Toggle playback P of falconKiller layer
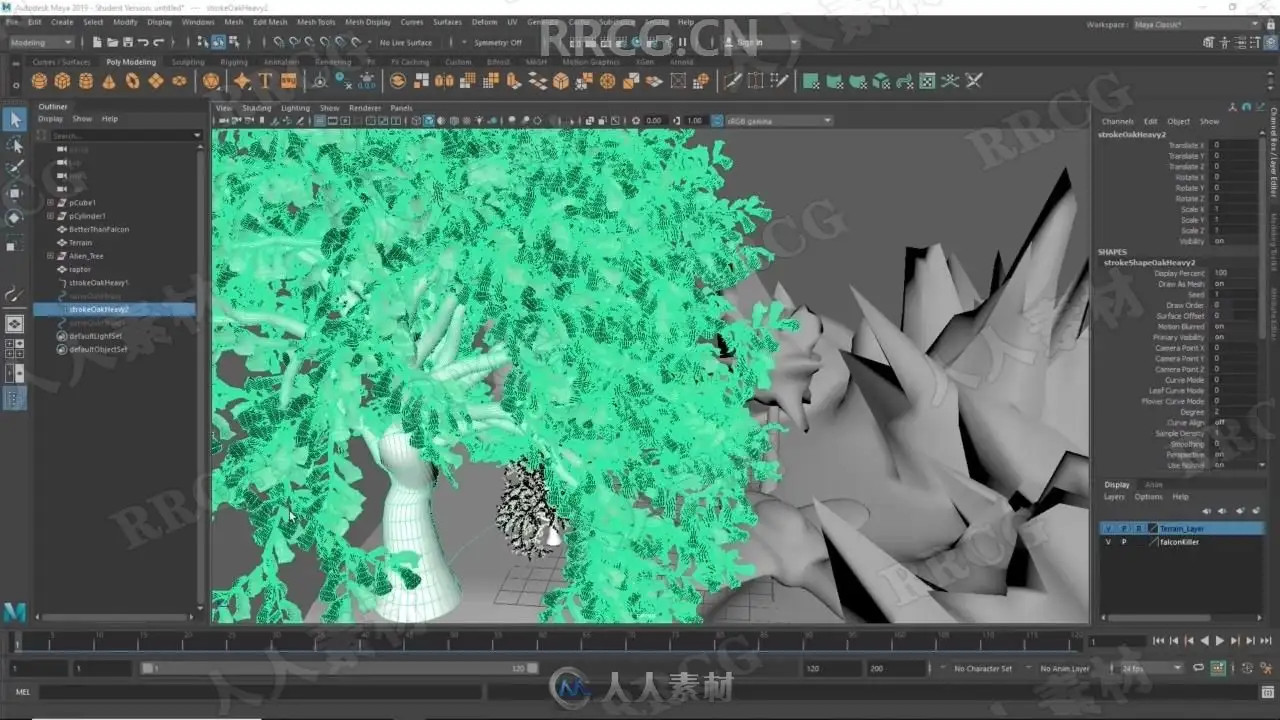 [x=1123, y=542]
